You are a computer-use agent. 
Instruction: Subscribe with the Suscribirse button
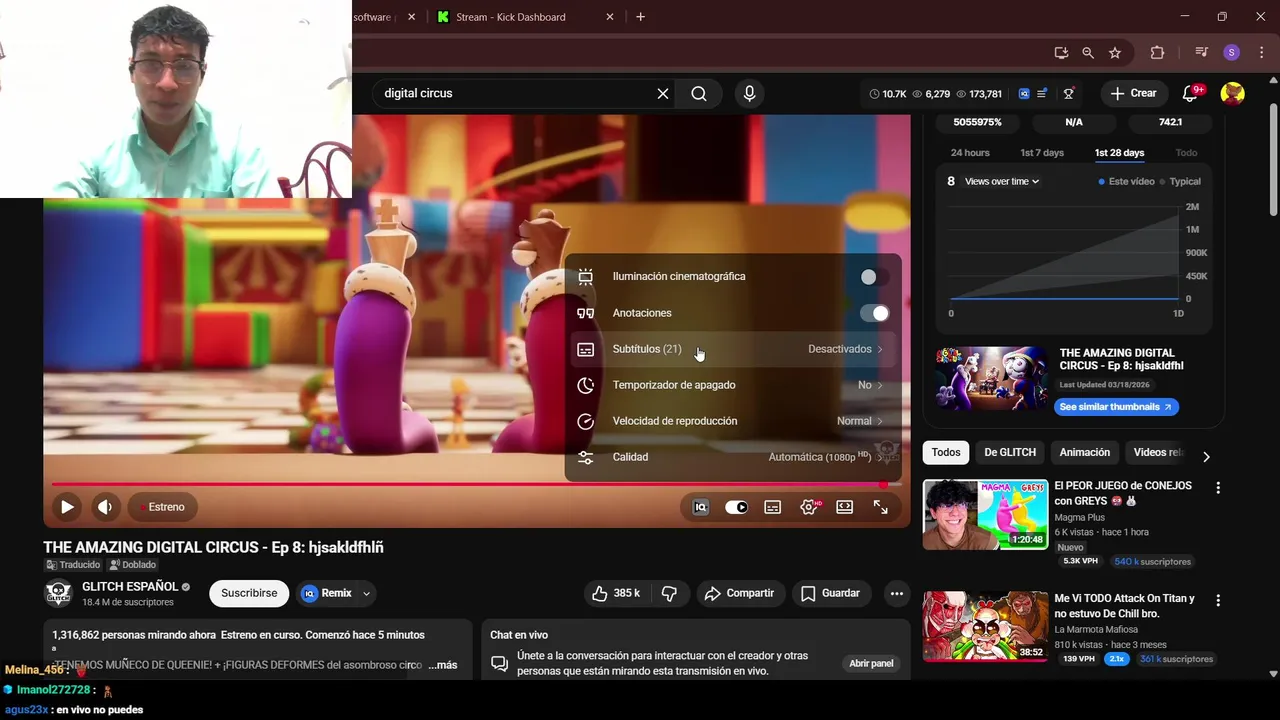tap(249, 593)
